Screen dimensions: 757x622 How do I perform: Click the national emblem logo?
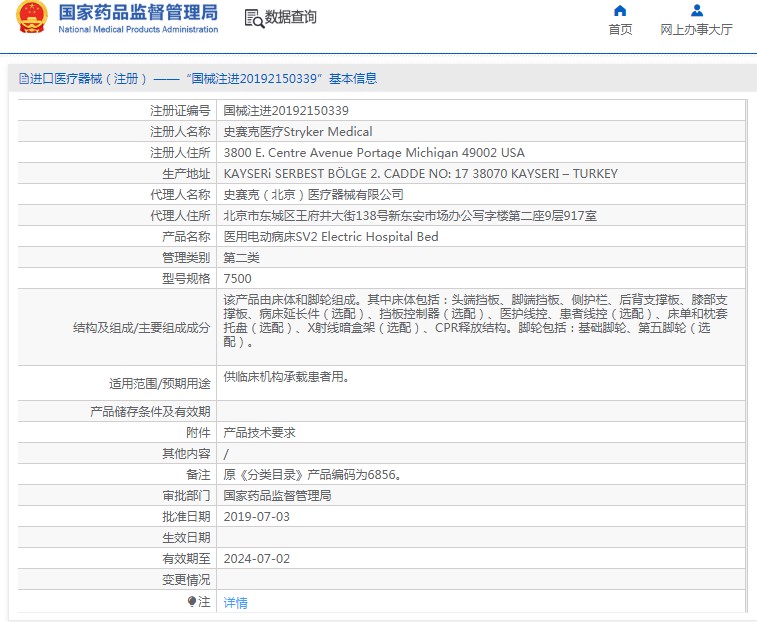(32, 17)
